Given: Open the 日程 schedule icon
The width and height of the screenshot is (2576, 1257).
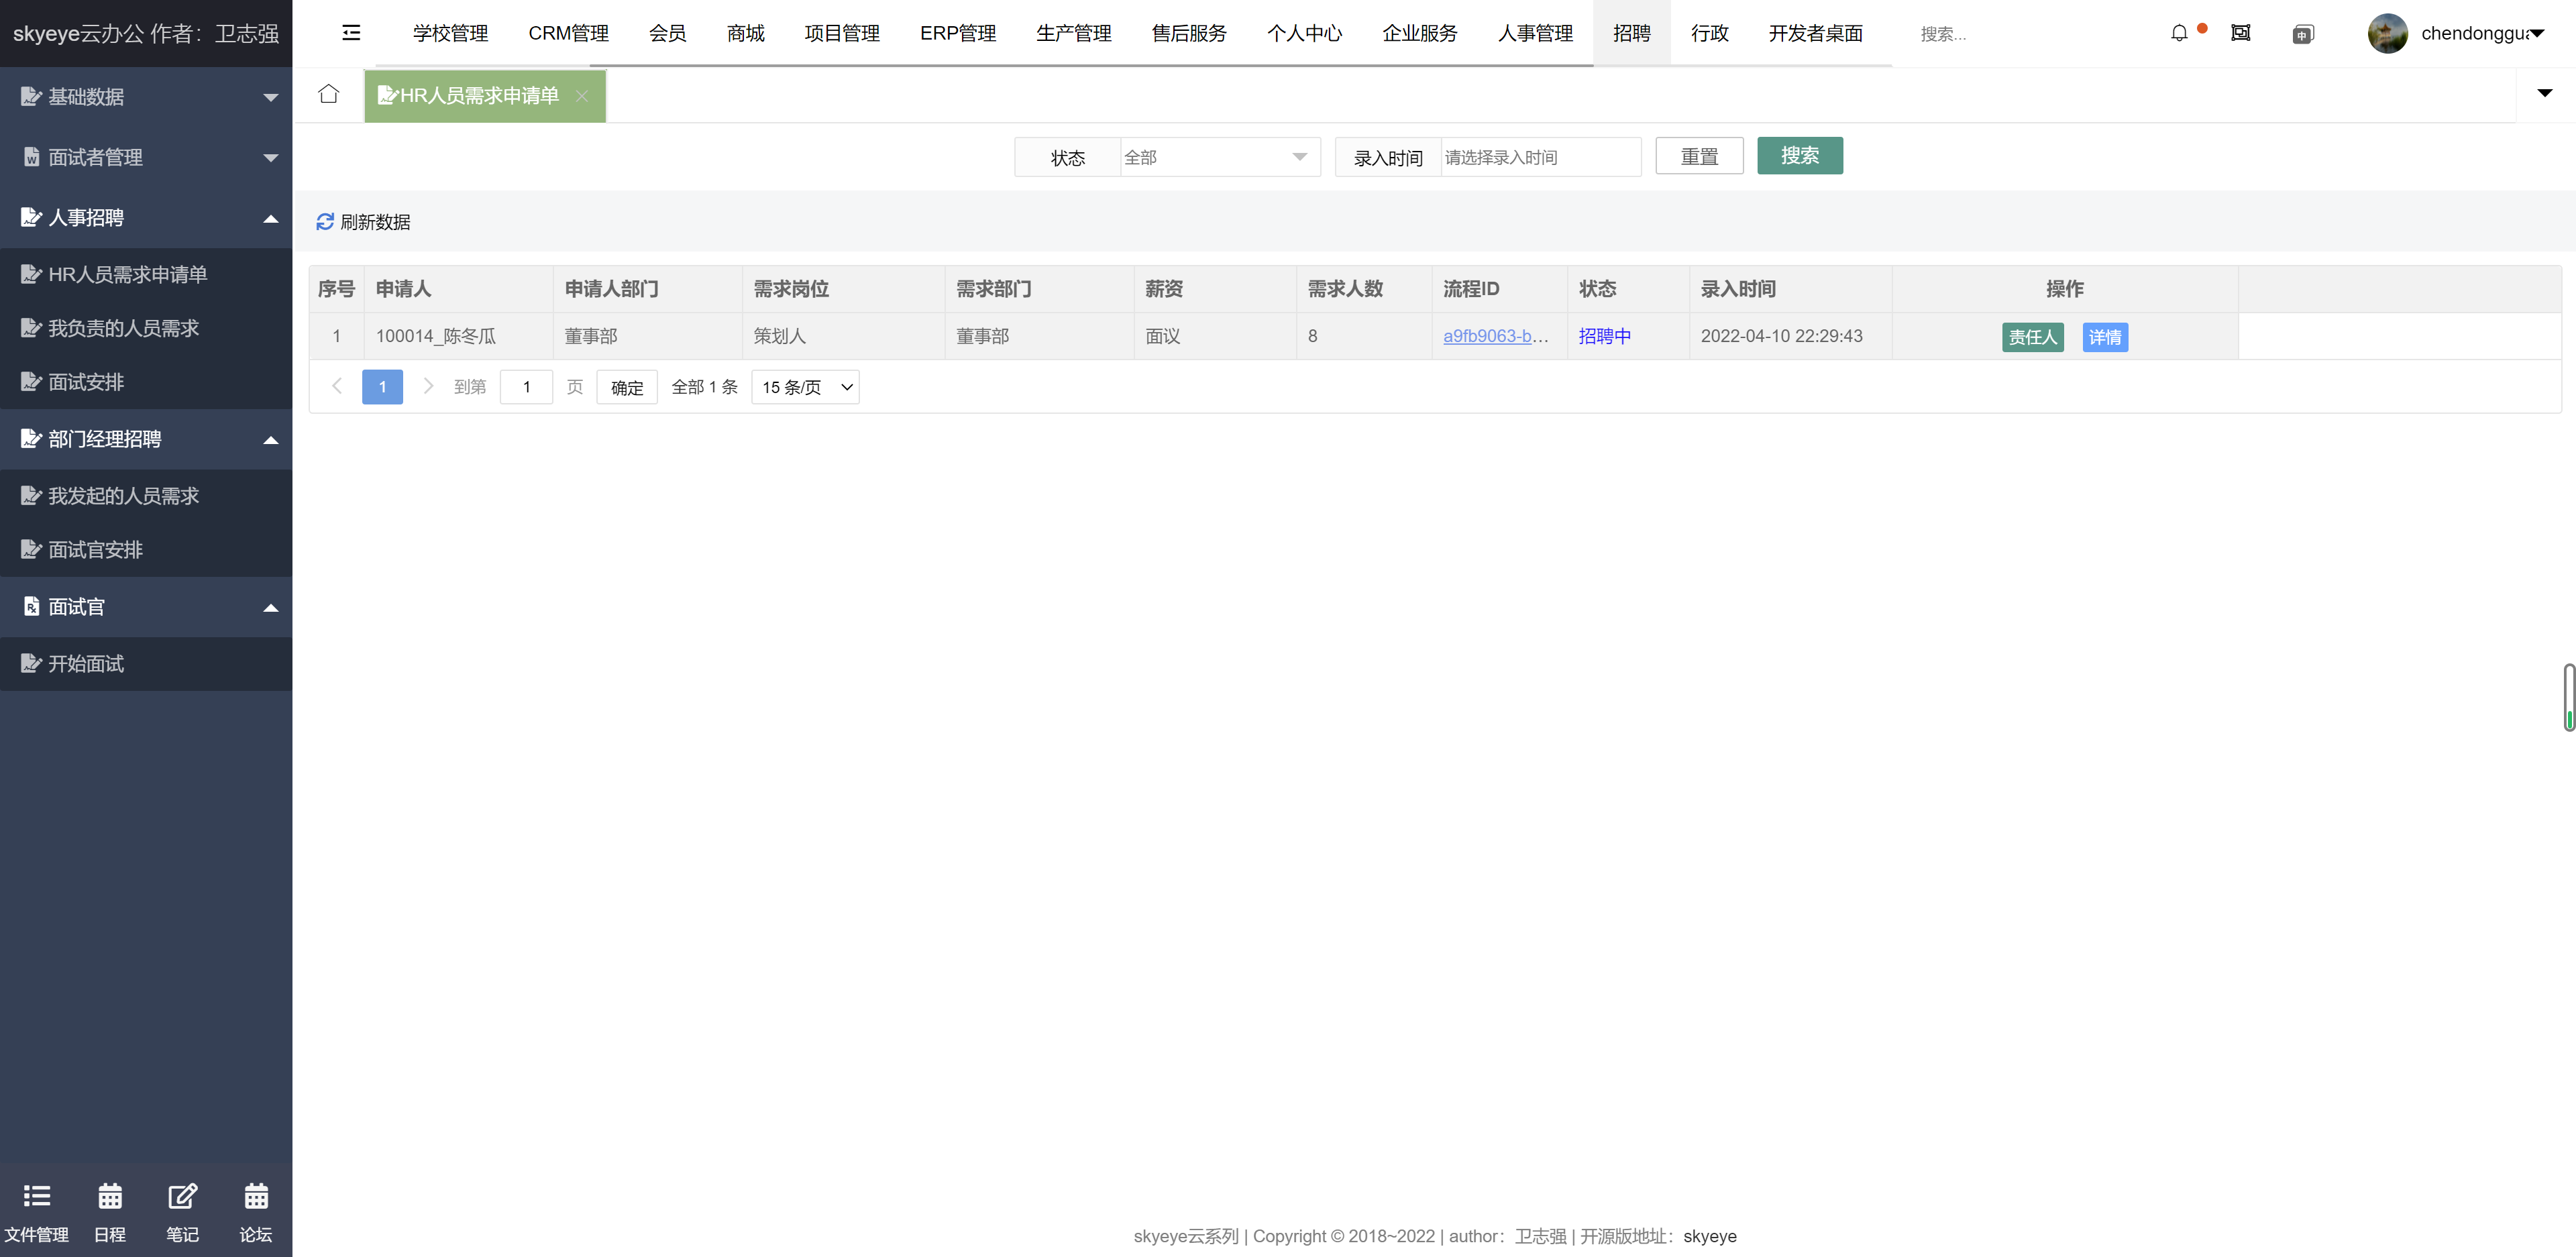Looking at the screenshot, I should coord(110,1197).
